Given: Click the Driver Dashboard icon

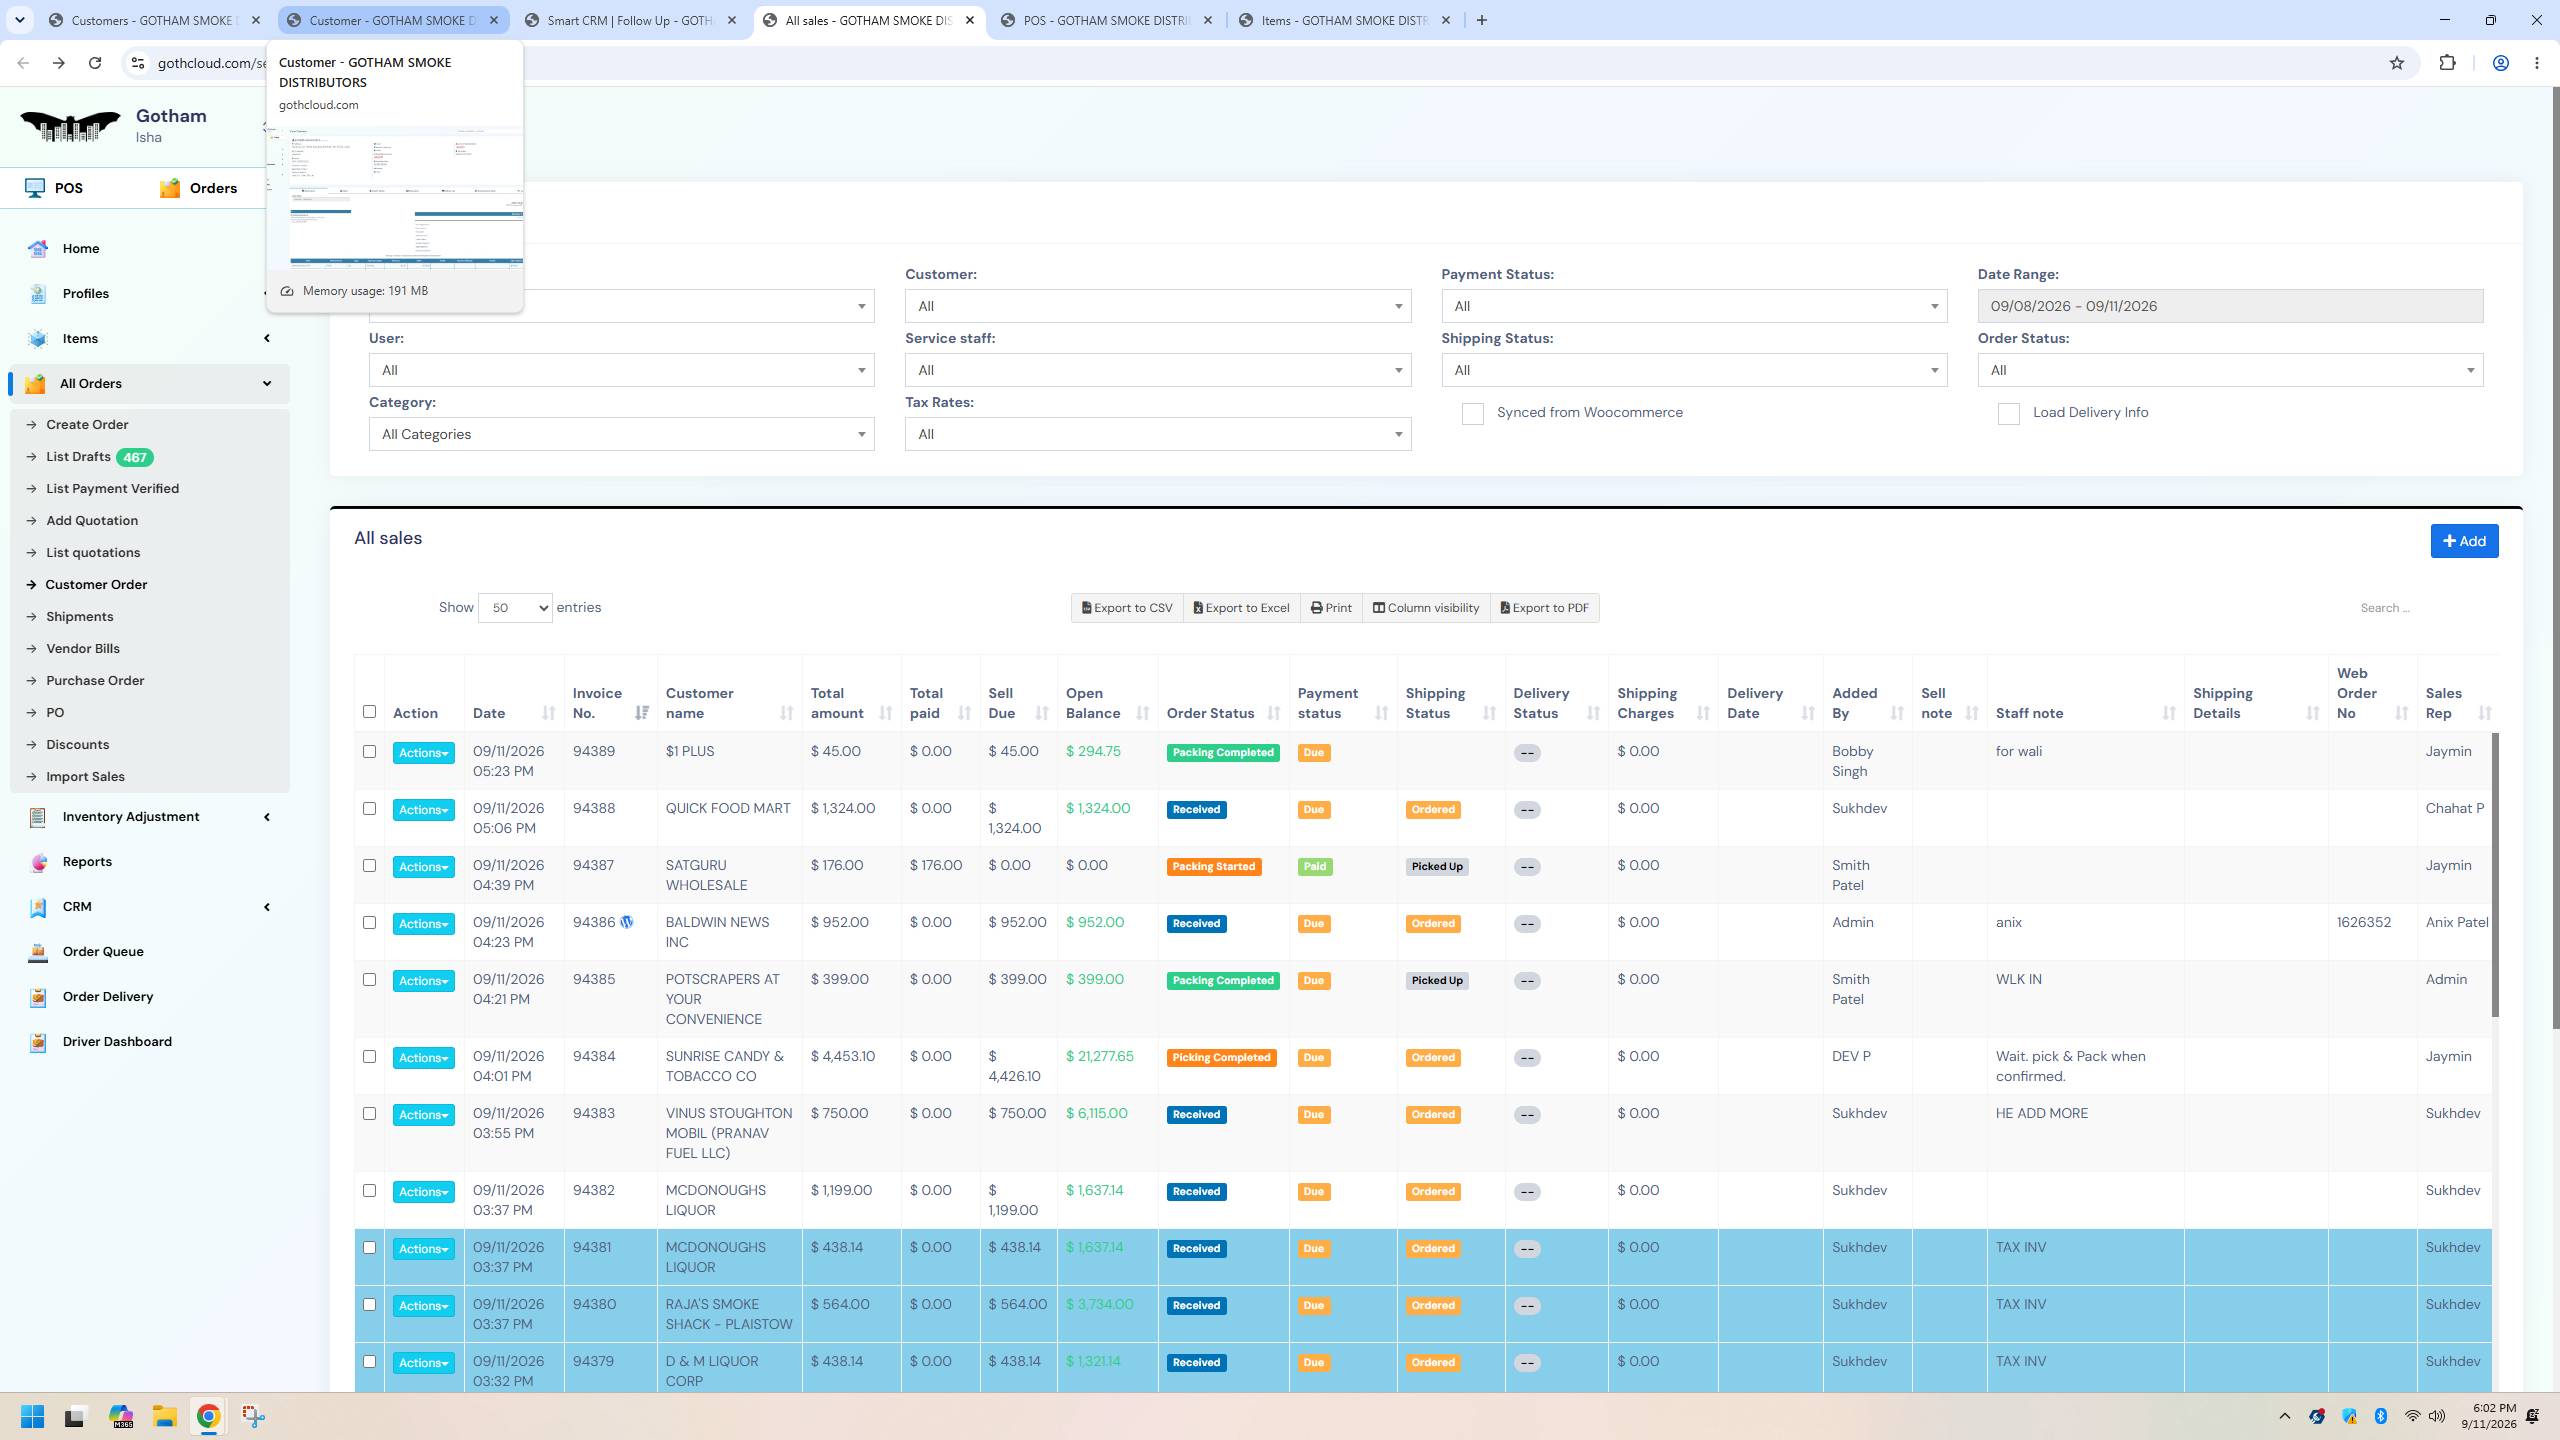Looking at the screenshot, I should click(x=38, y=1042).
